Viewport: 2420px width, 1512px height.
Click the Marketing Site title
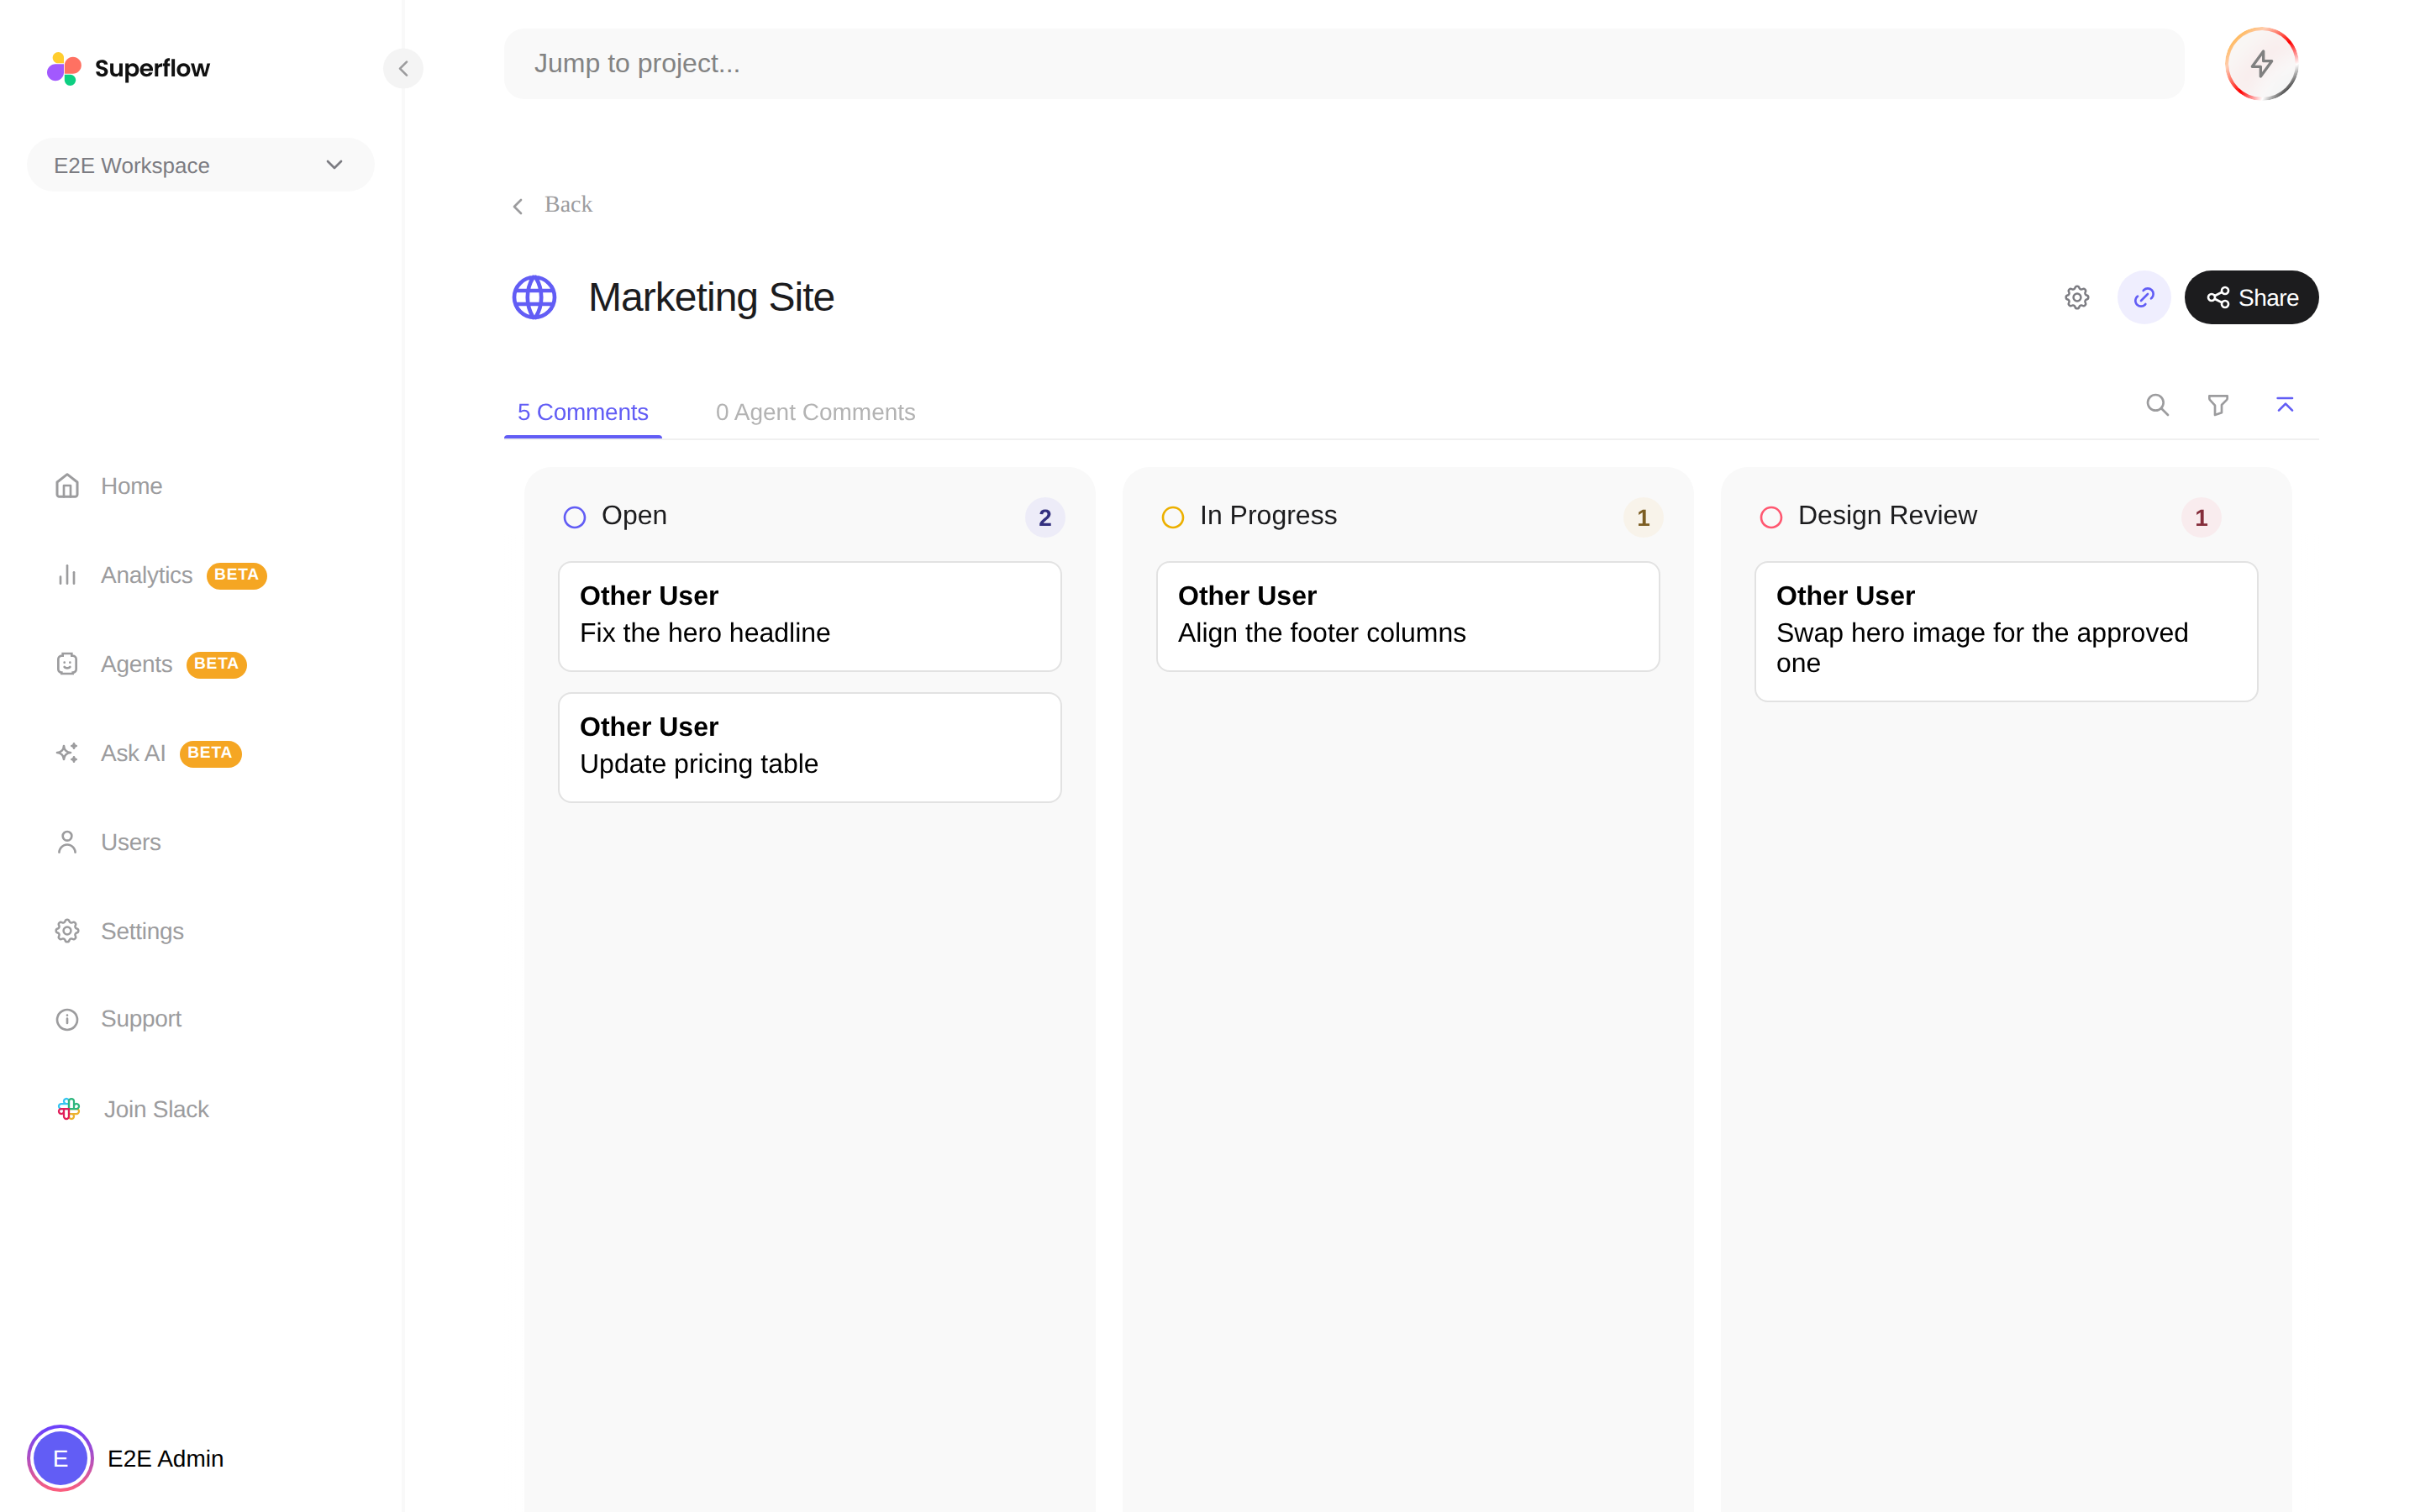point(711,297)
